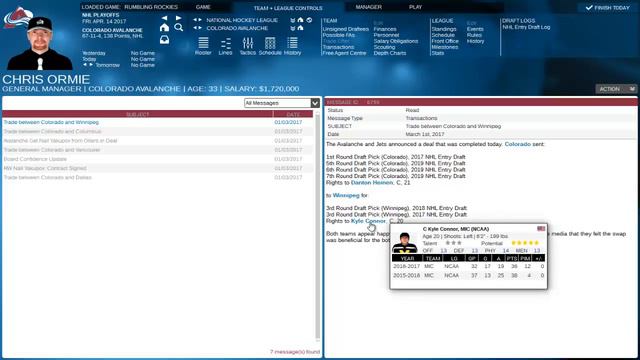
Task: Open league Stats link
Action: pyautogui.click(x=438, y=53)
